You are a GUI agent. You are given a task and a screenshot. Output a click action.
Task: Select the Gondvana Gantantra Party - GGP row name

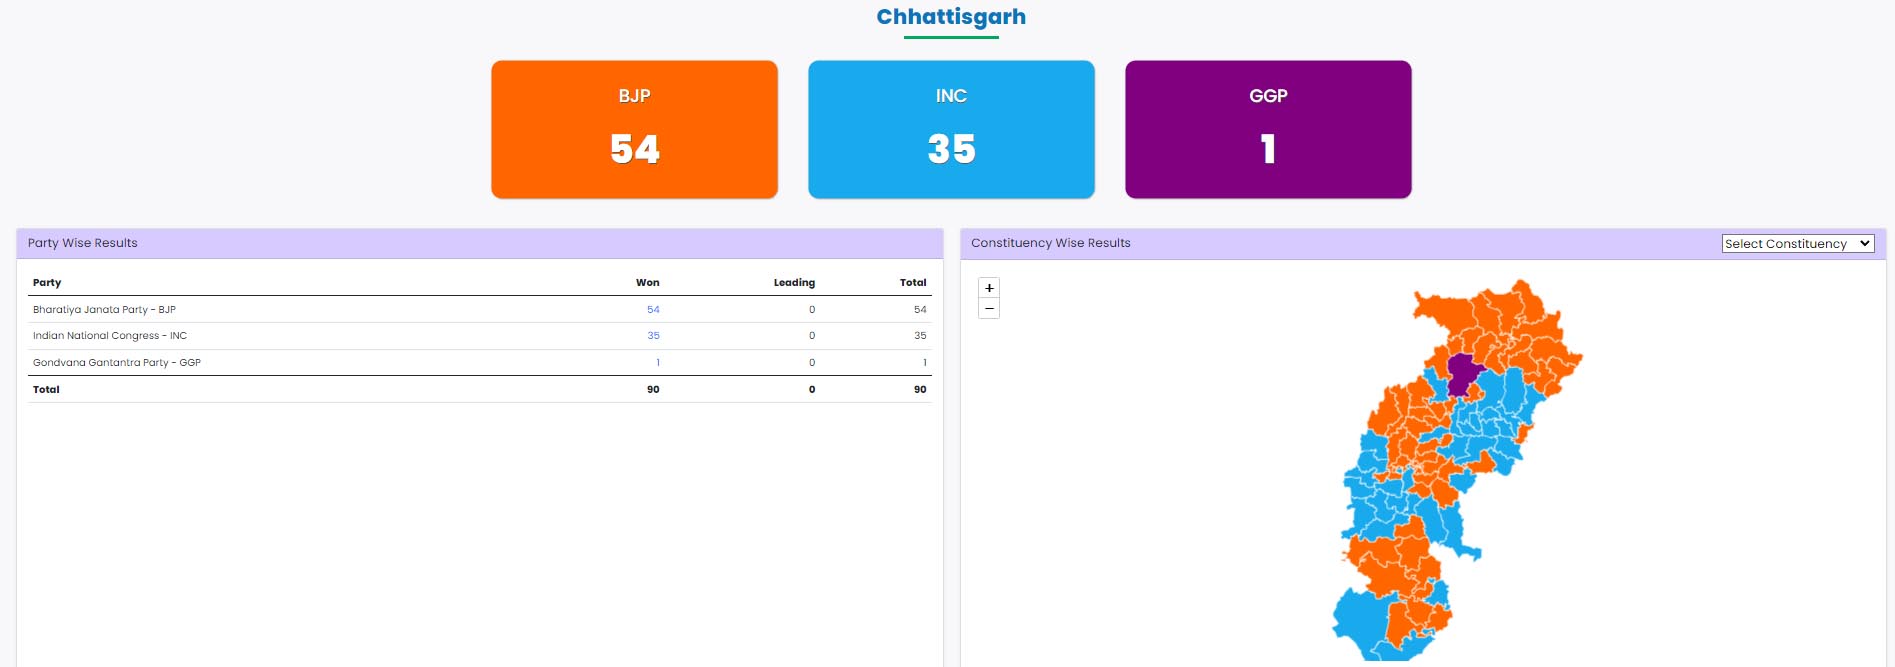pos(117,363)
